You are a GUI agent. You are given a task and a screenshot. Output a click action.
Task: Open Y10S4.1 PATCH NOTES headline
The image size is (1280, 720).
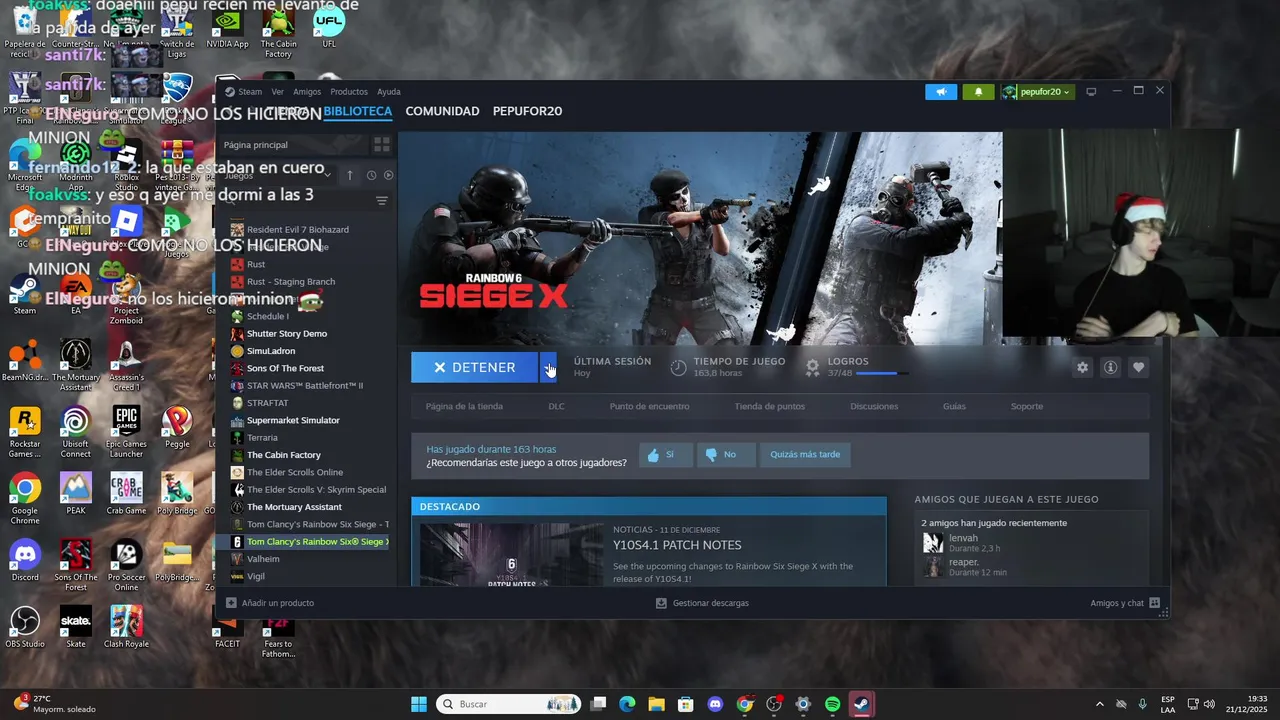[x=677, y=545]
